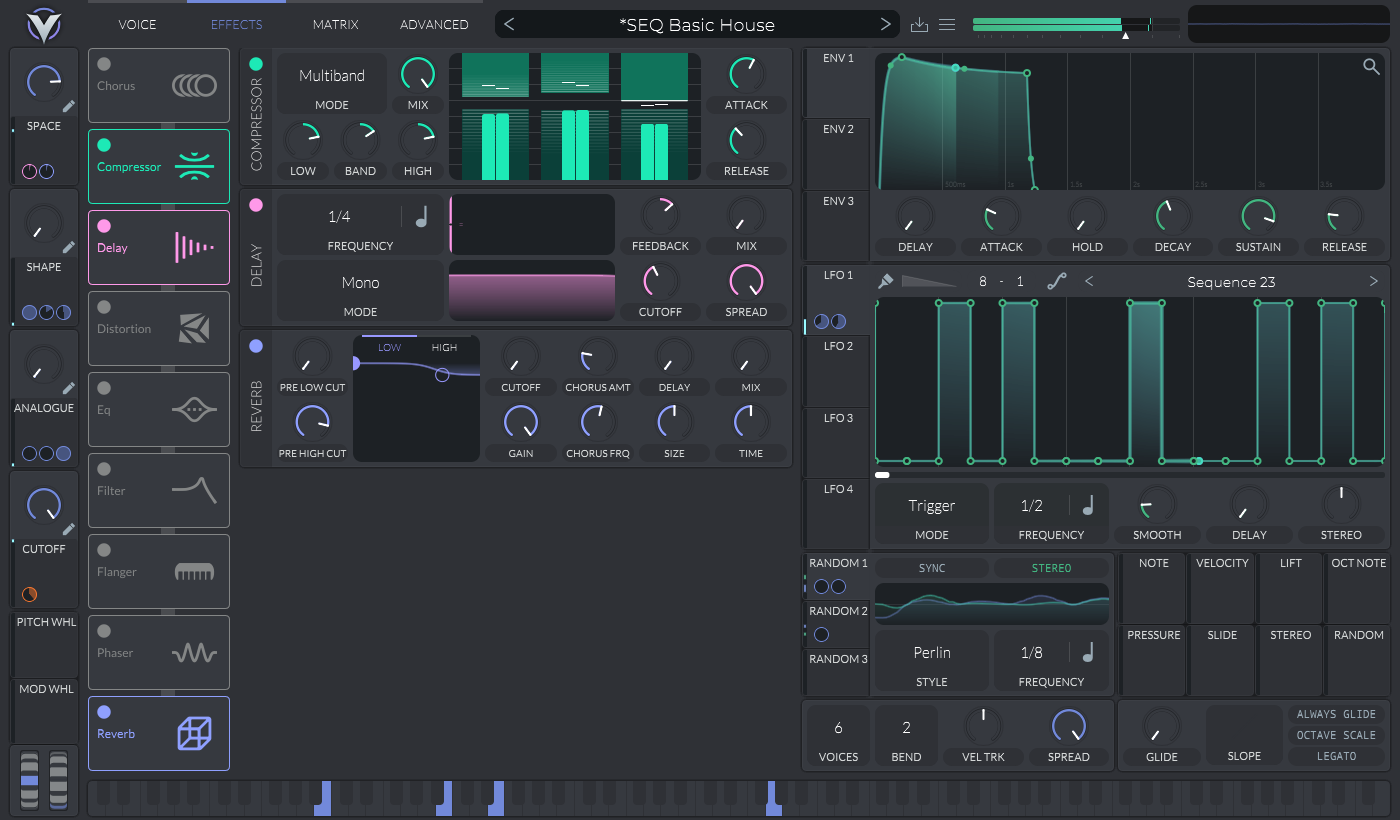Enable the Filter effect power dot
This screenshot has width=1400, height=820.
104,469
